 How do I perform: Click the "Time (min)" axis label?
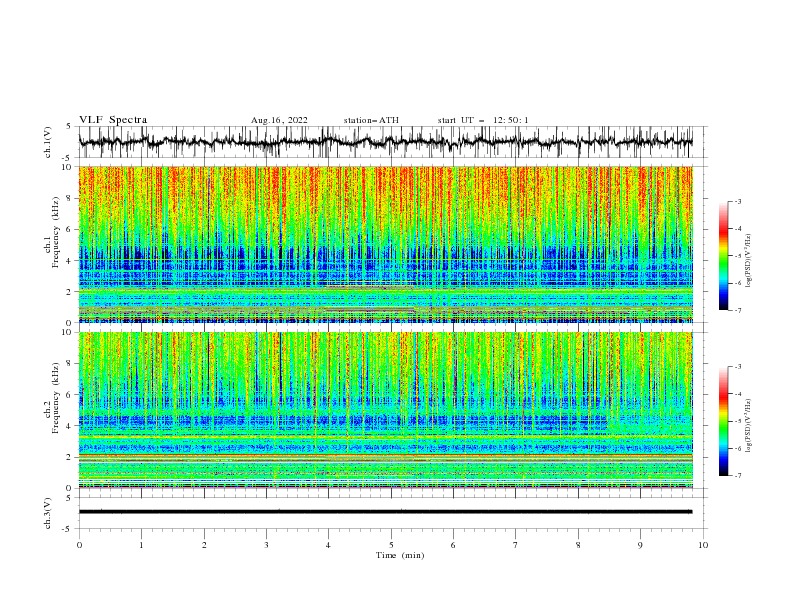(400, 555)
